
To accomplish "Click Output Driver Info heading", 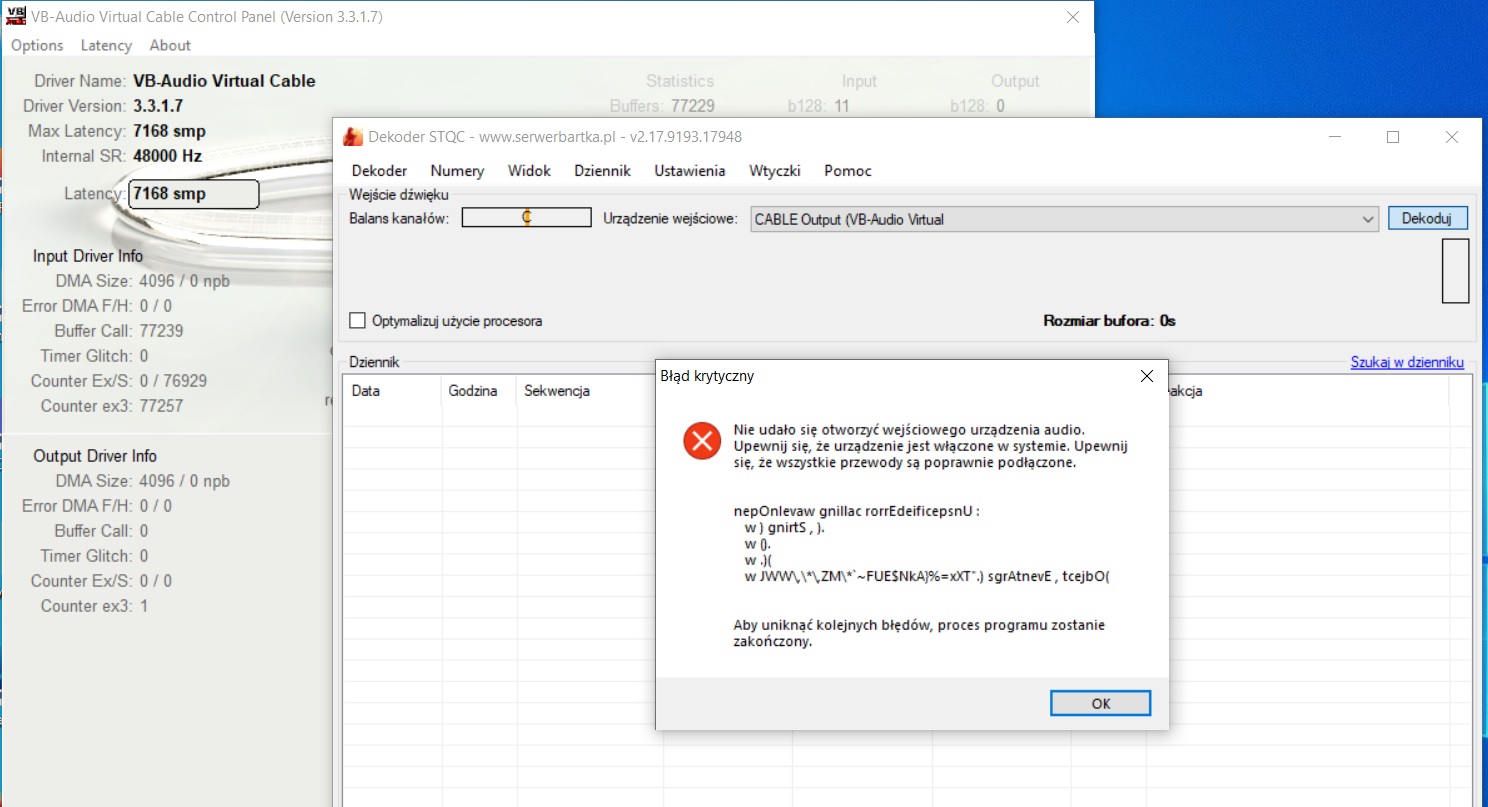I will click(95, 456).
